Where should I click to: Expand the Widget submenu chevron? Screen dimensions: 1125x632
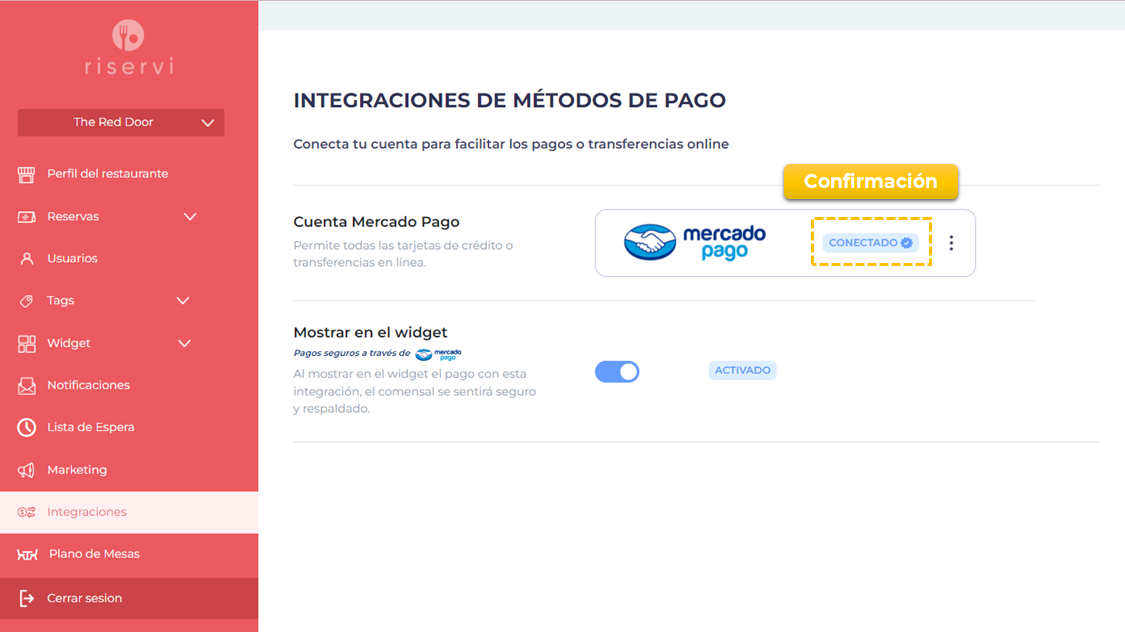(184, 344)
